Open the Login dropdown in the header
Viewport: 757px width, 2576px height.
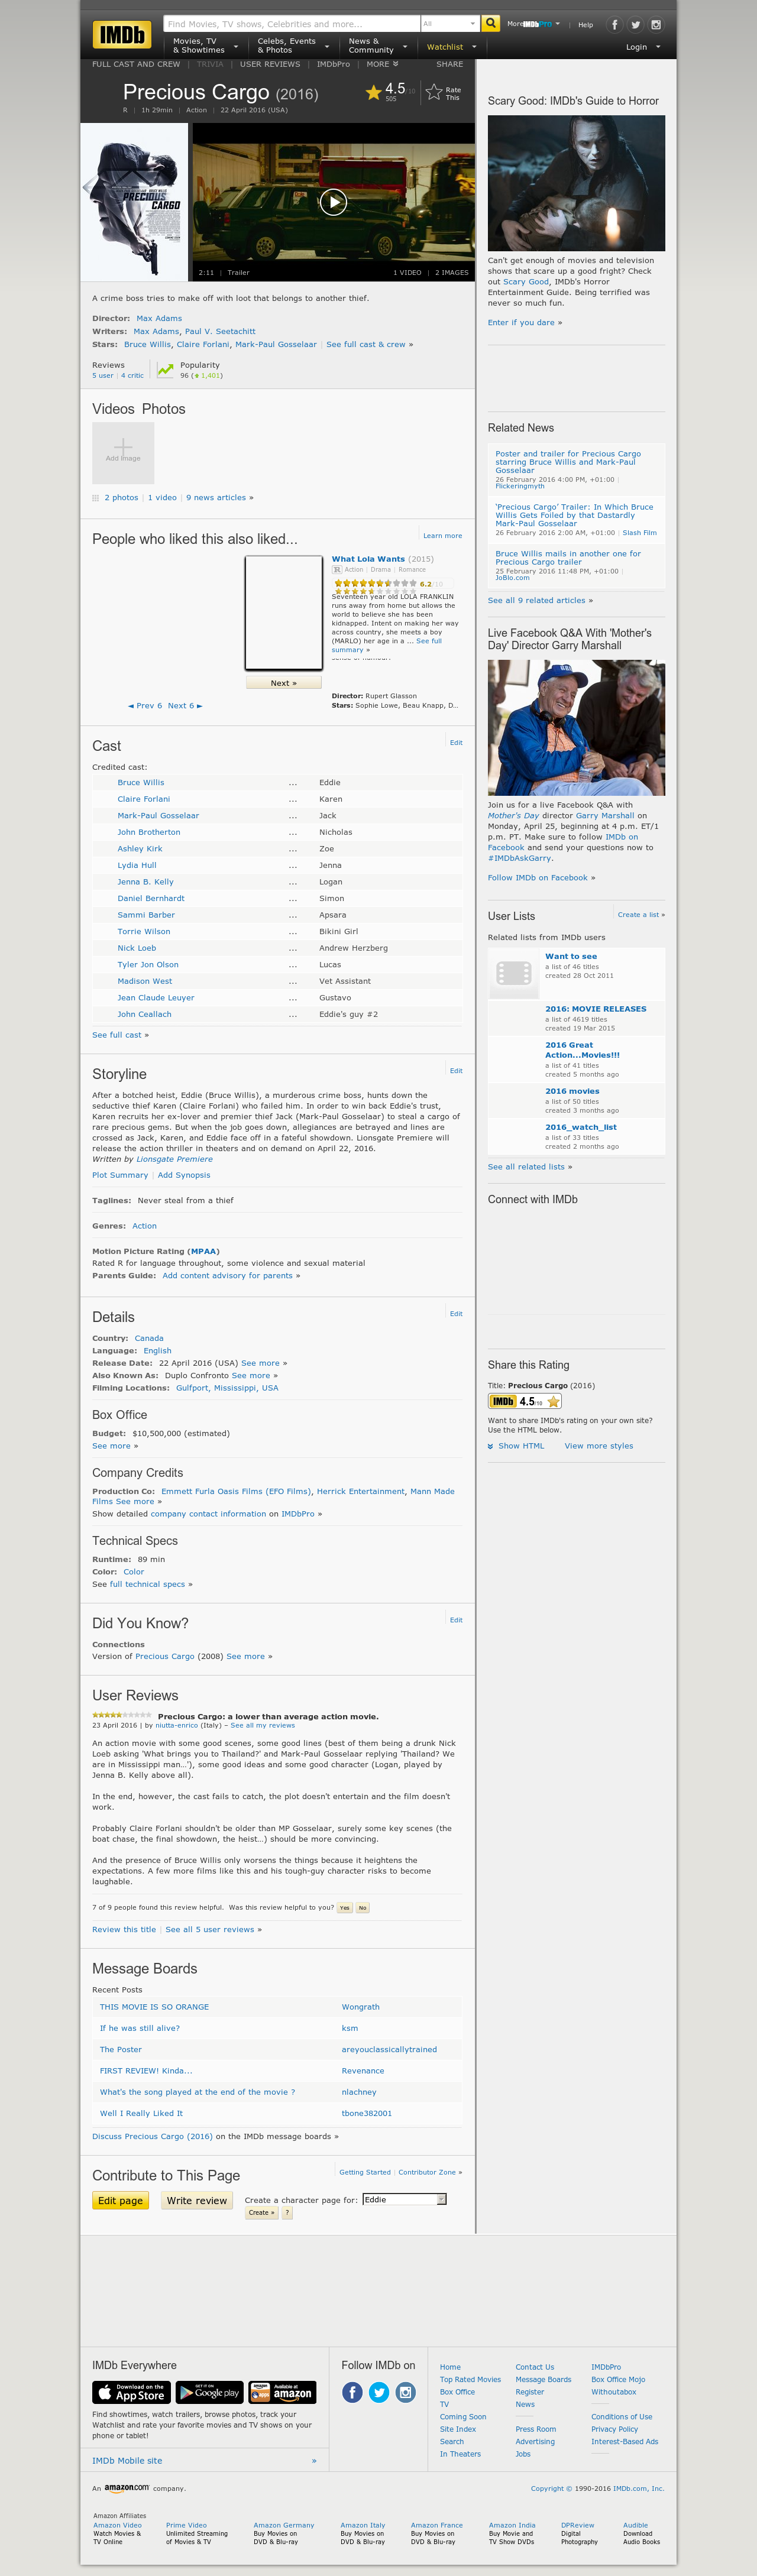[643, 47]
